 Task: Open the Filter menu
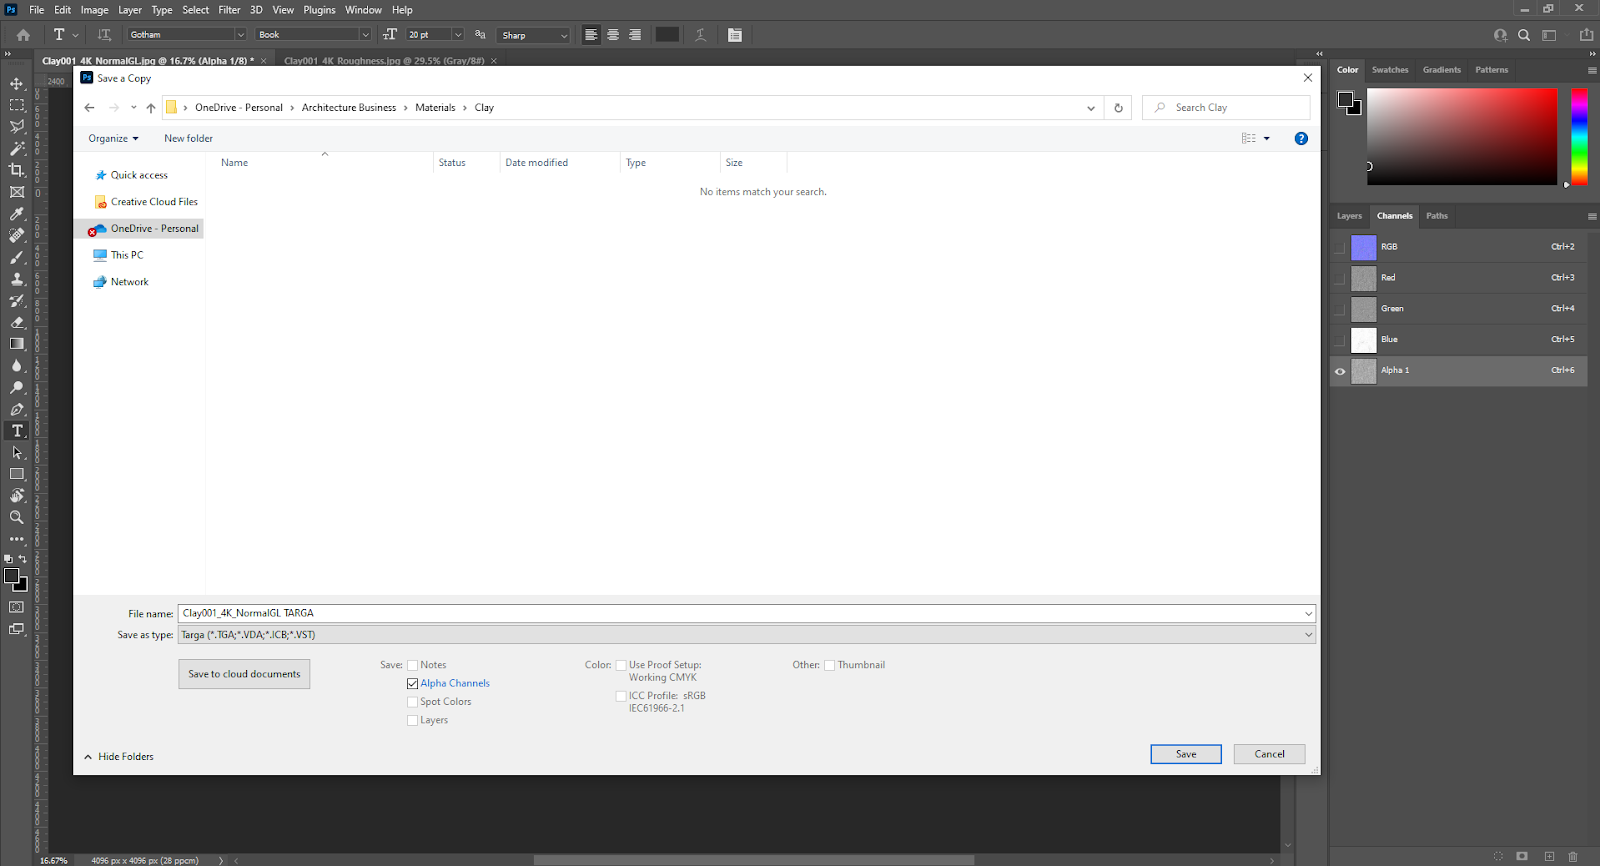click(229, 10)
